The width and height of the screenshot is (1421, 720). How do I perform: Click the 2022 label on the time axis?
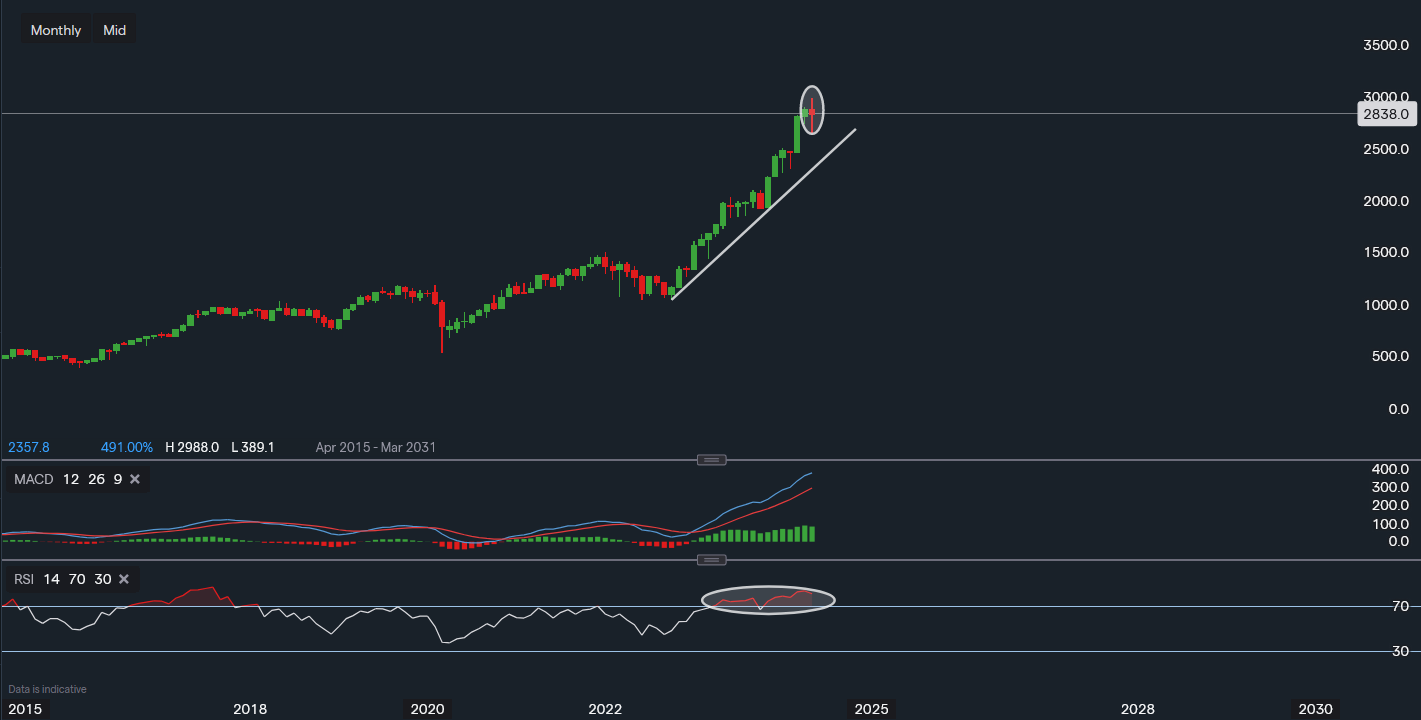pyautogui.click(x=604, y=709)
